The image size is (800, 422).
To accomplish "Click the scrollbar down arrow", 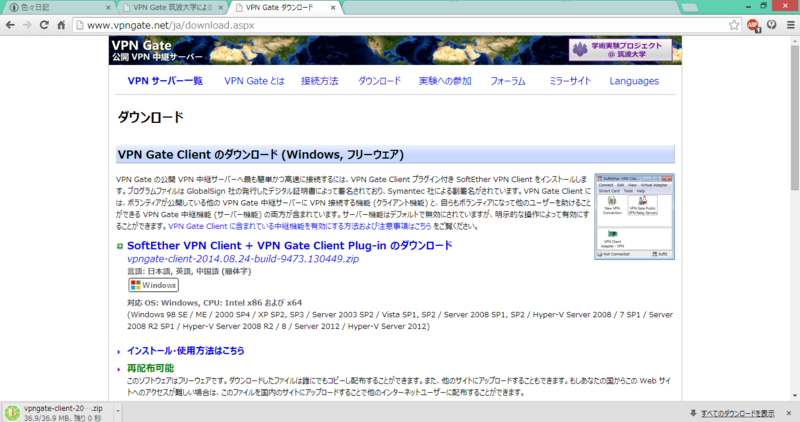I will point(795,395).
